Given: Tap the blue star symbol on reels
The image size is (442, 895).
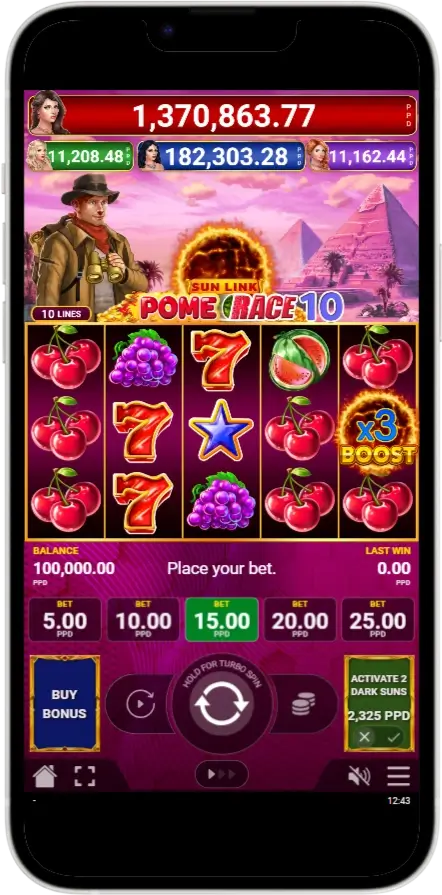Looking at the screenshot, I should [x=221, y=430].
